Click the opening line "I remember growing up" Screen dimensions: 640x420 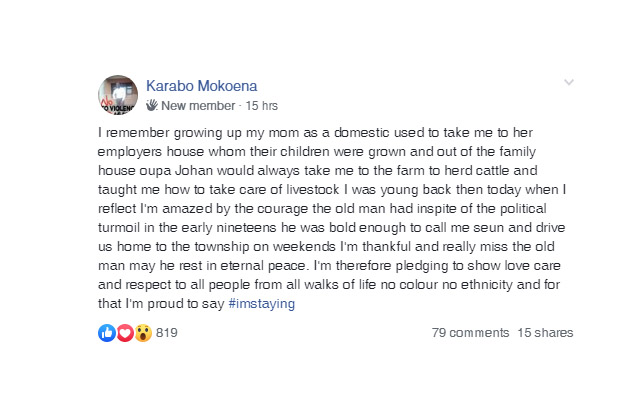click(162, 133)
